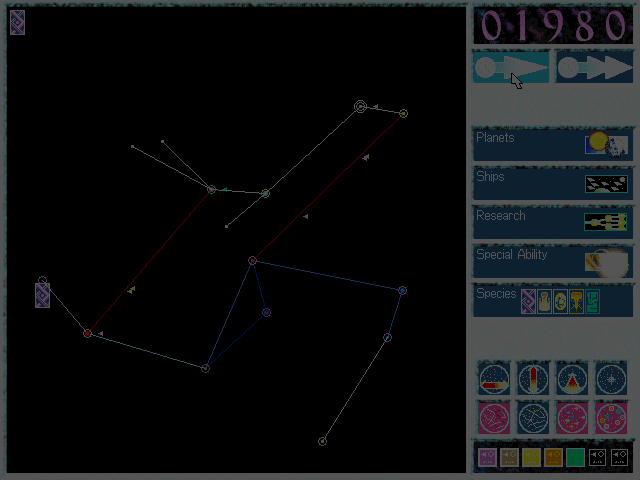Image resolution: width=640 pixels, height=480 pixels.
Task: Select the yellow oval gem species emblem
Action: [560, 302]
